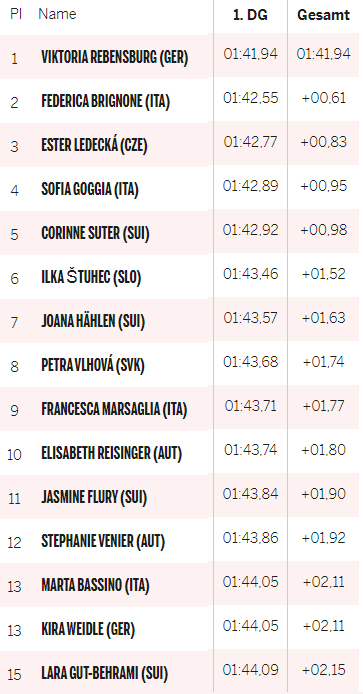Click the Gesamt column header
The image size is (363, 694).
[x=323, y=15]
